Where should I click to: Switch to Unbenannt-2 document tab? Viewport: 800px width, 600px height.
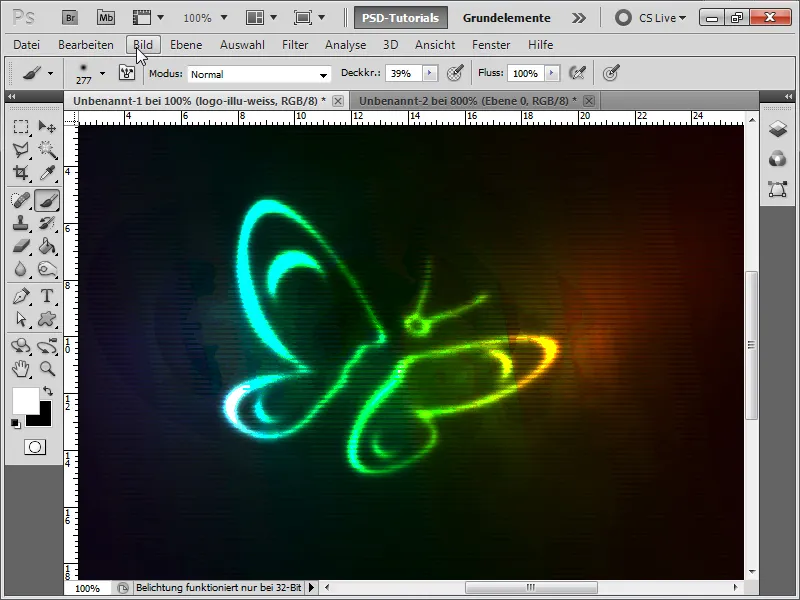[468, 101]
